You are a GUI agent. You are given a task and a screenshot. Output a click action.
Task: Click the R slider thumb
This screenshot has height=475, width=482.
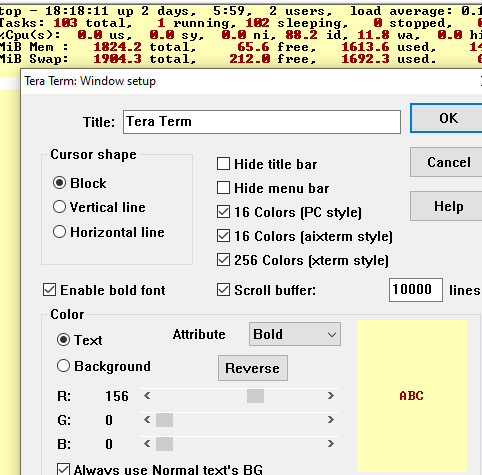256,396
